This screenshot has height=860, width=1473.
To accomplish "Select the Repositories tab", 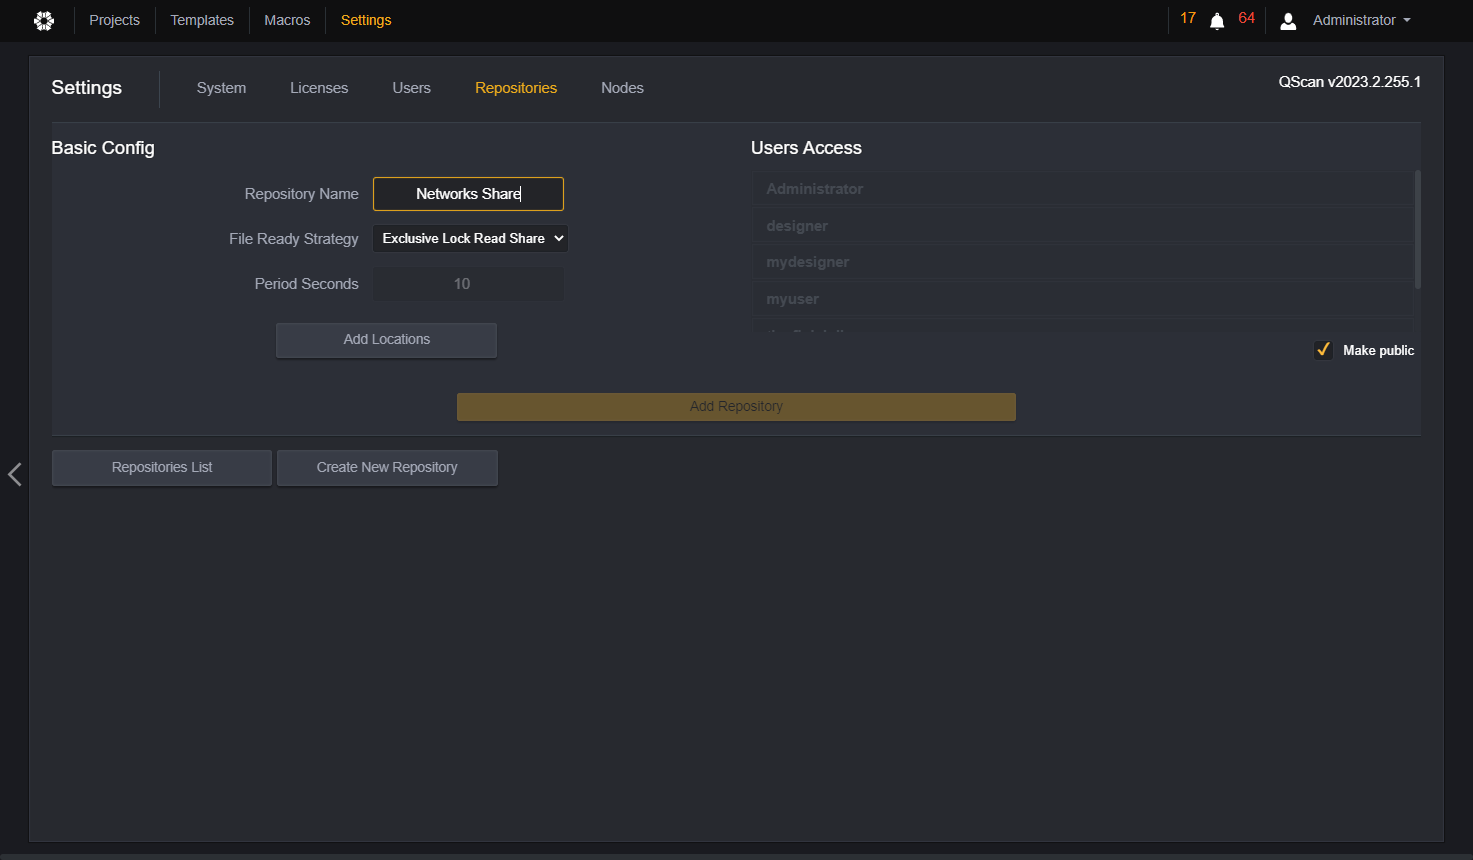I will (x=516, y=88).
